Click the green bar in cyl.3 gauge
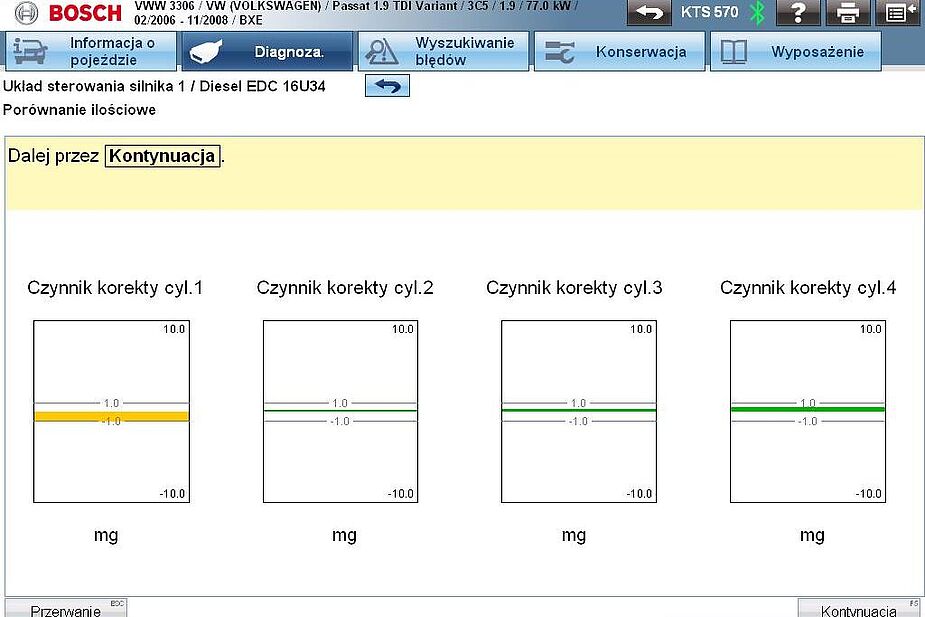Viewport: 925px width, 617px height. pos(578,410)
